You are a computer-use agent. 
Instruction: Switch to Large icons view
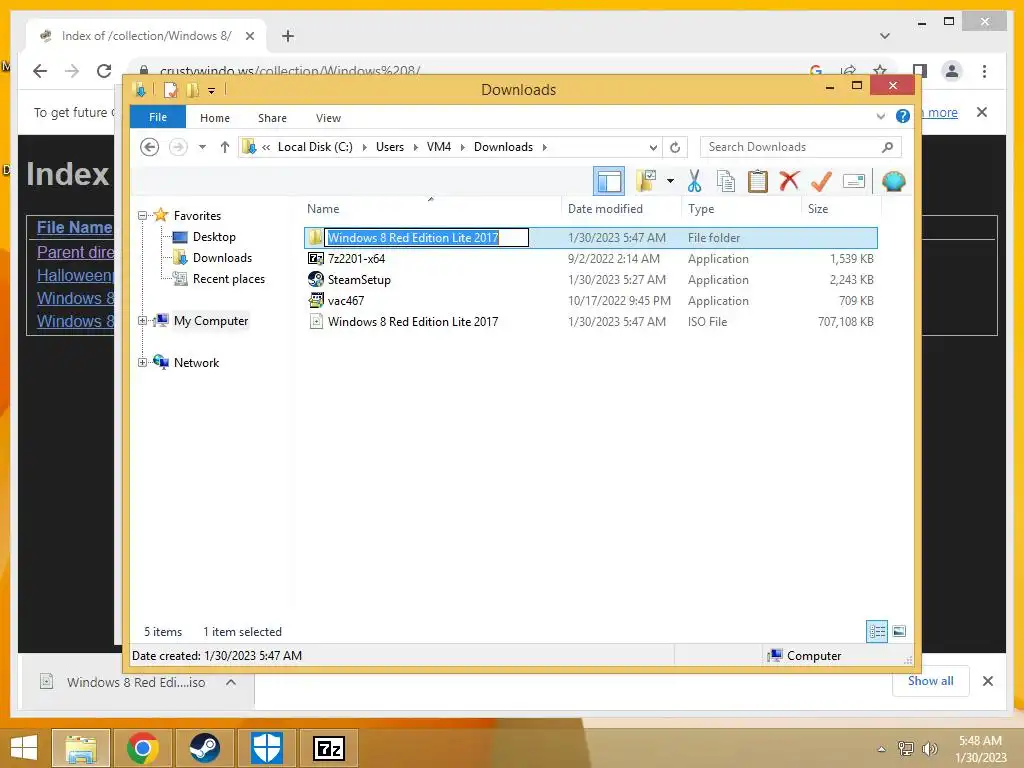click(x=899, y=632)
